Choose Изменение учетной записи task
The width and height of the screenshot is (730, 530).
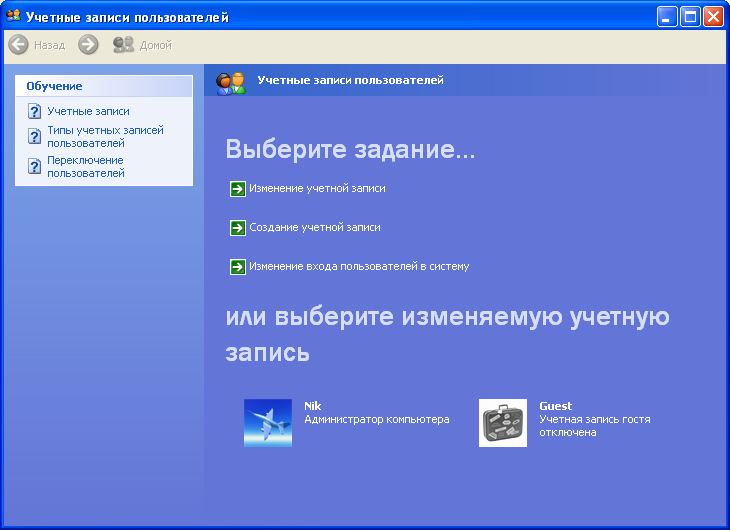pos(317,188)
